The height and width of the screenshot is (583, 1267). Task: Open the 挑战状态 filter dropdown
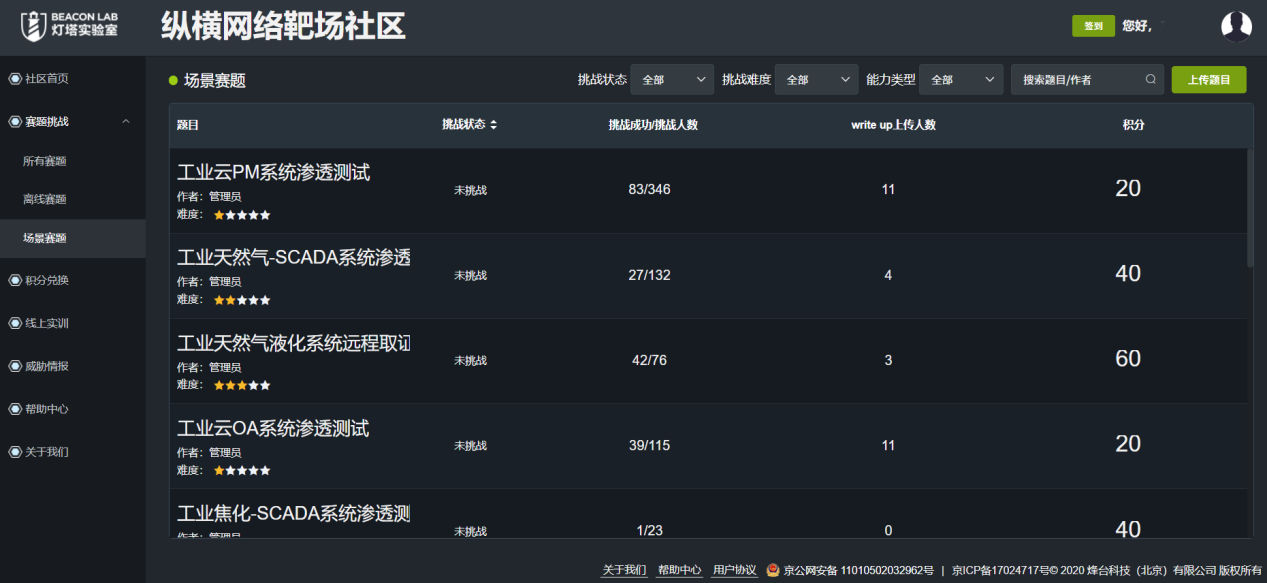pyautogui.click(x=672, y=80)
